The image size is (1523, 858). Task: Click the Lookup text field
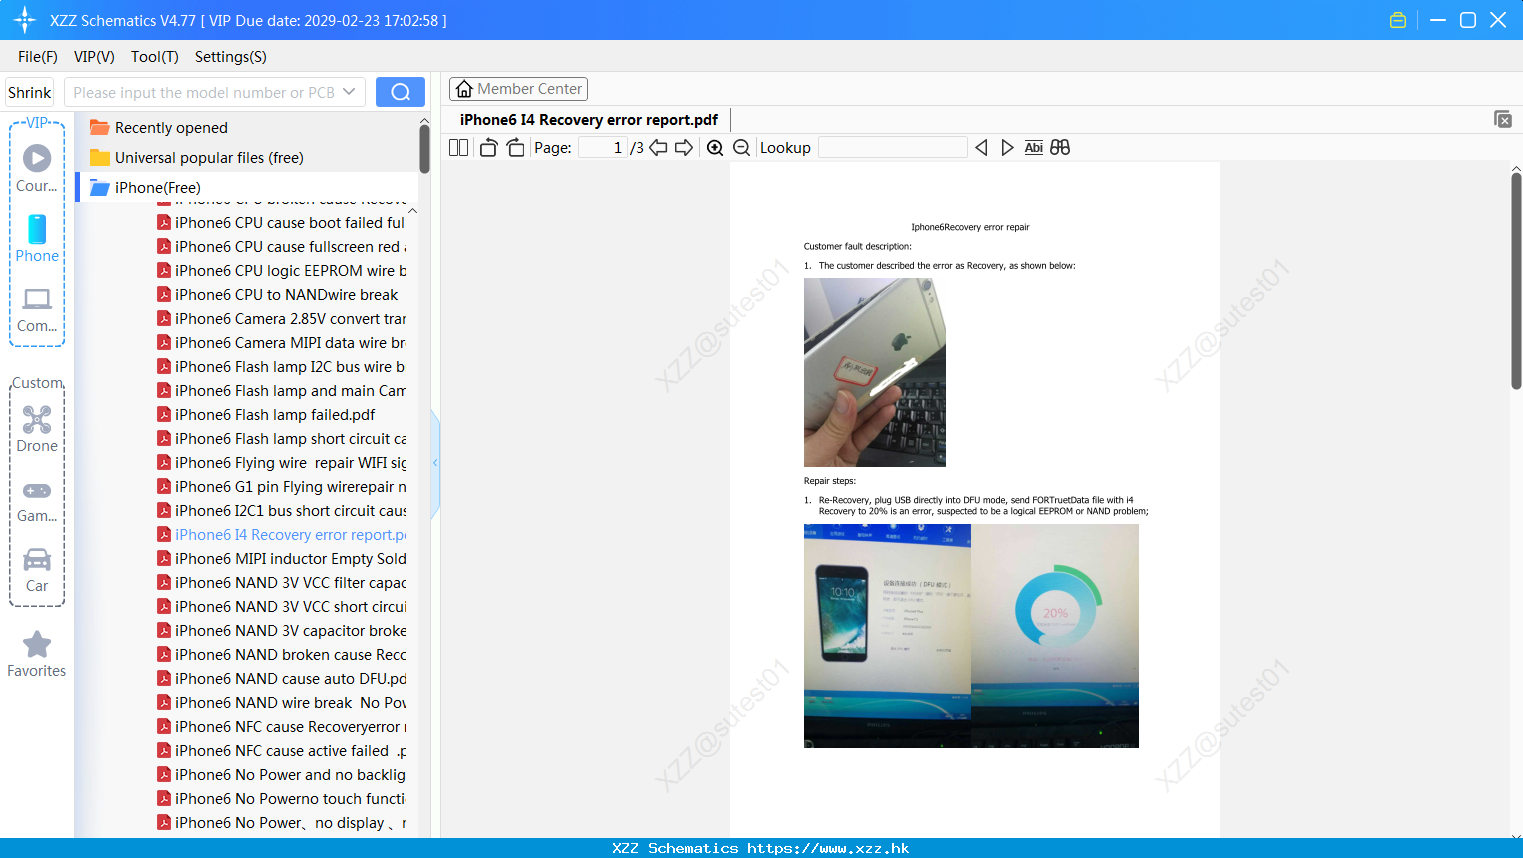[x=892, y=147]
